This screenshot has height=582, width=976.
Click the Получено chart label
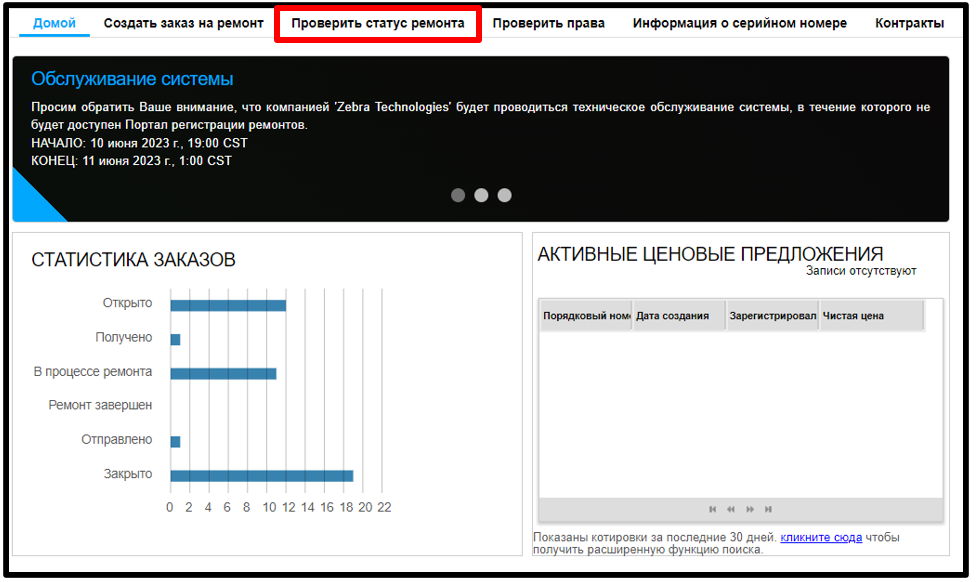[x=124, y=337]
